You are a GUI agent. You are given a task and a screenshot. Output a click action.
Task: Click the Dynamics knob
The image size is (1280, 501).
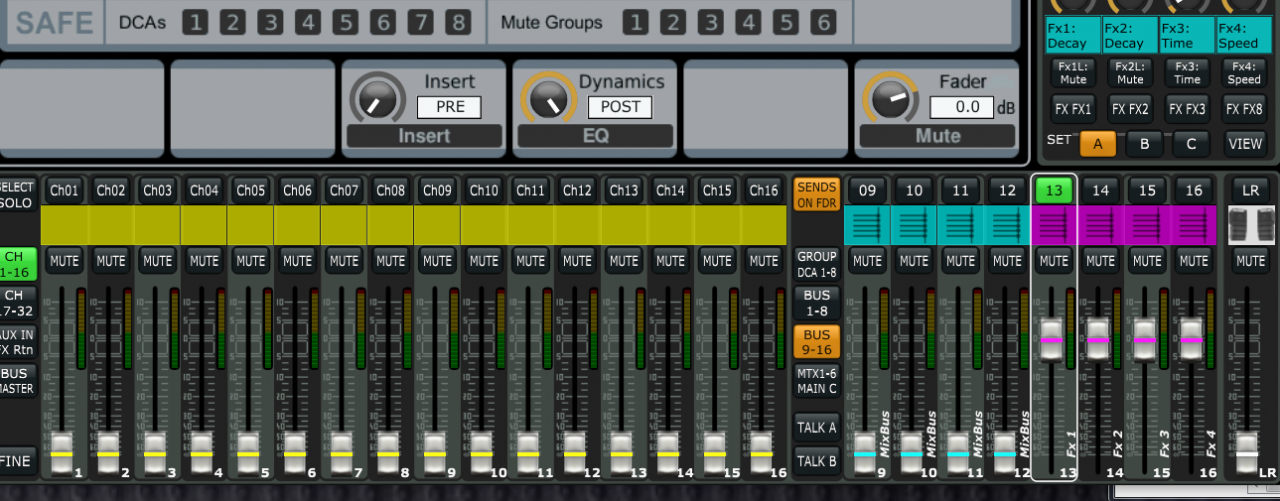coord(549,98)
